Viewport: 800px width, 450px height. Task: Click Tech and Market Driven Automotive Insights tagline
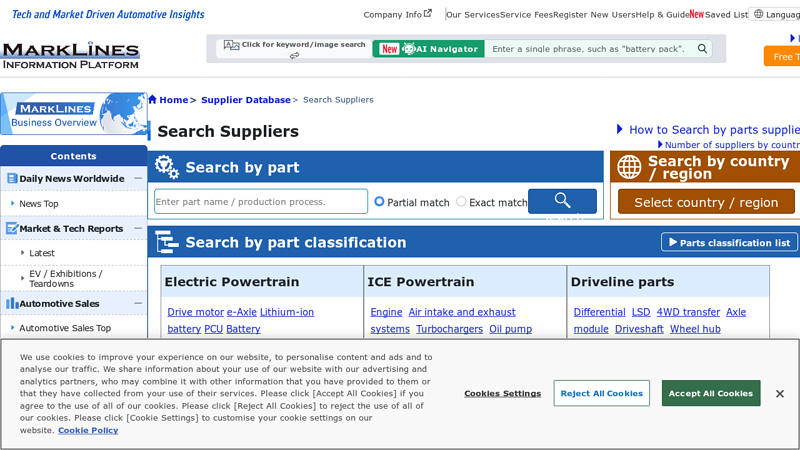[108, 14]
